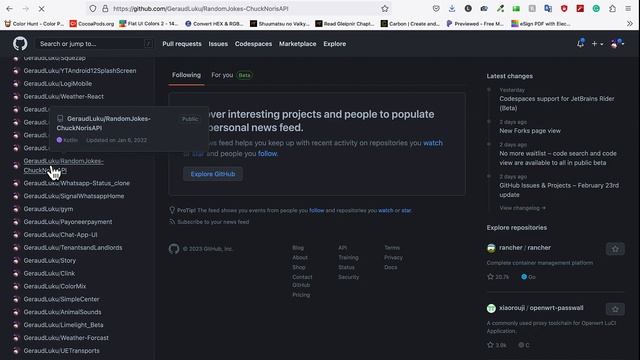This screenshot has height=360, width=640.
Task: Open Issues in header
Action: [x=218, y=44]
